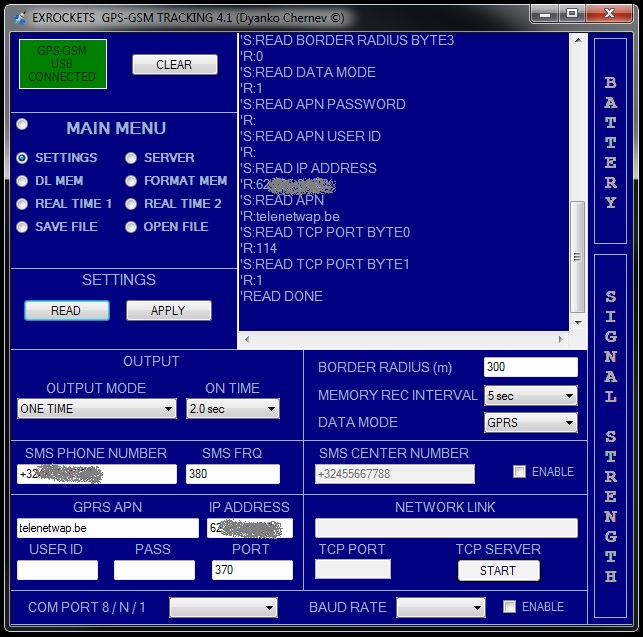Expand the DATA MODE dropdown
Image resolution: width=643 pixels, height=637 pixels.
531,422
